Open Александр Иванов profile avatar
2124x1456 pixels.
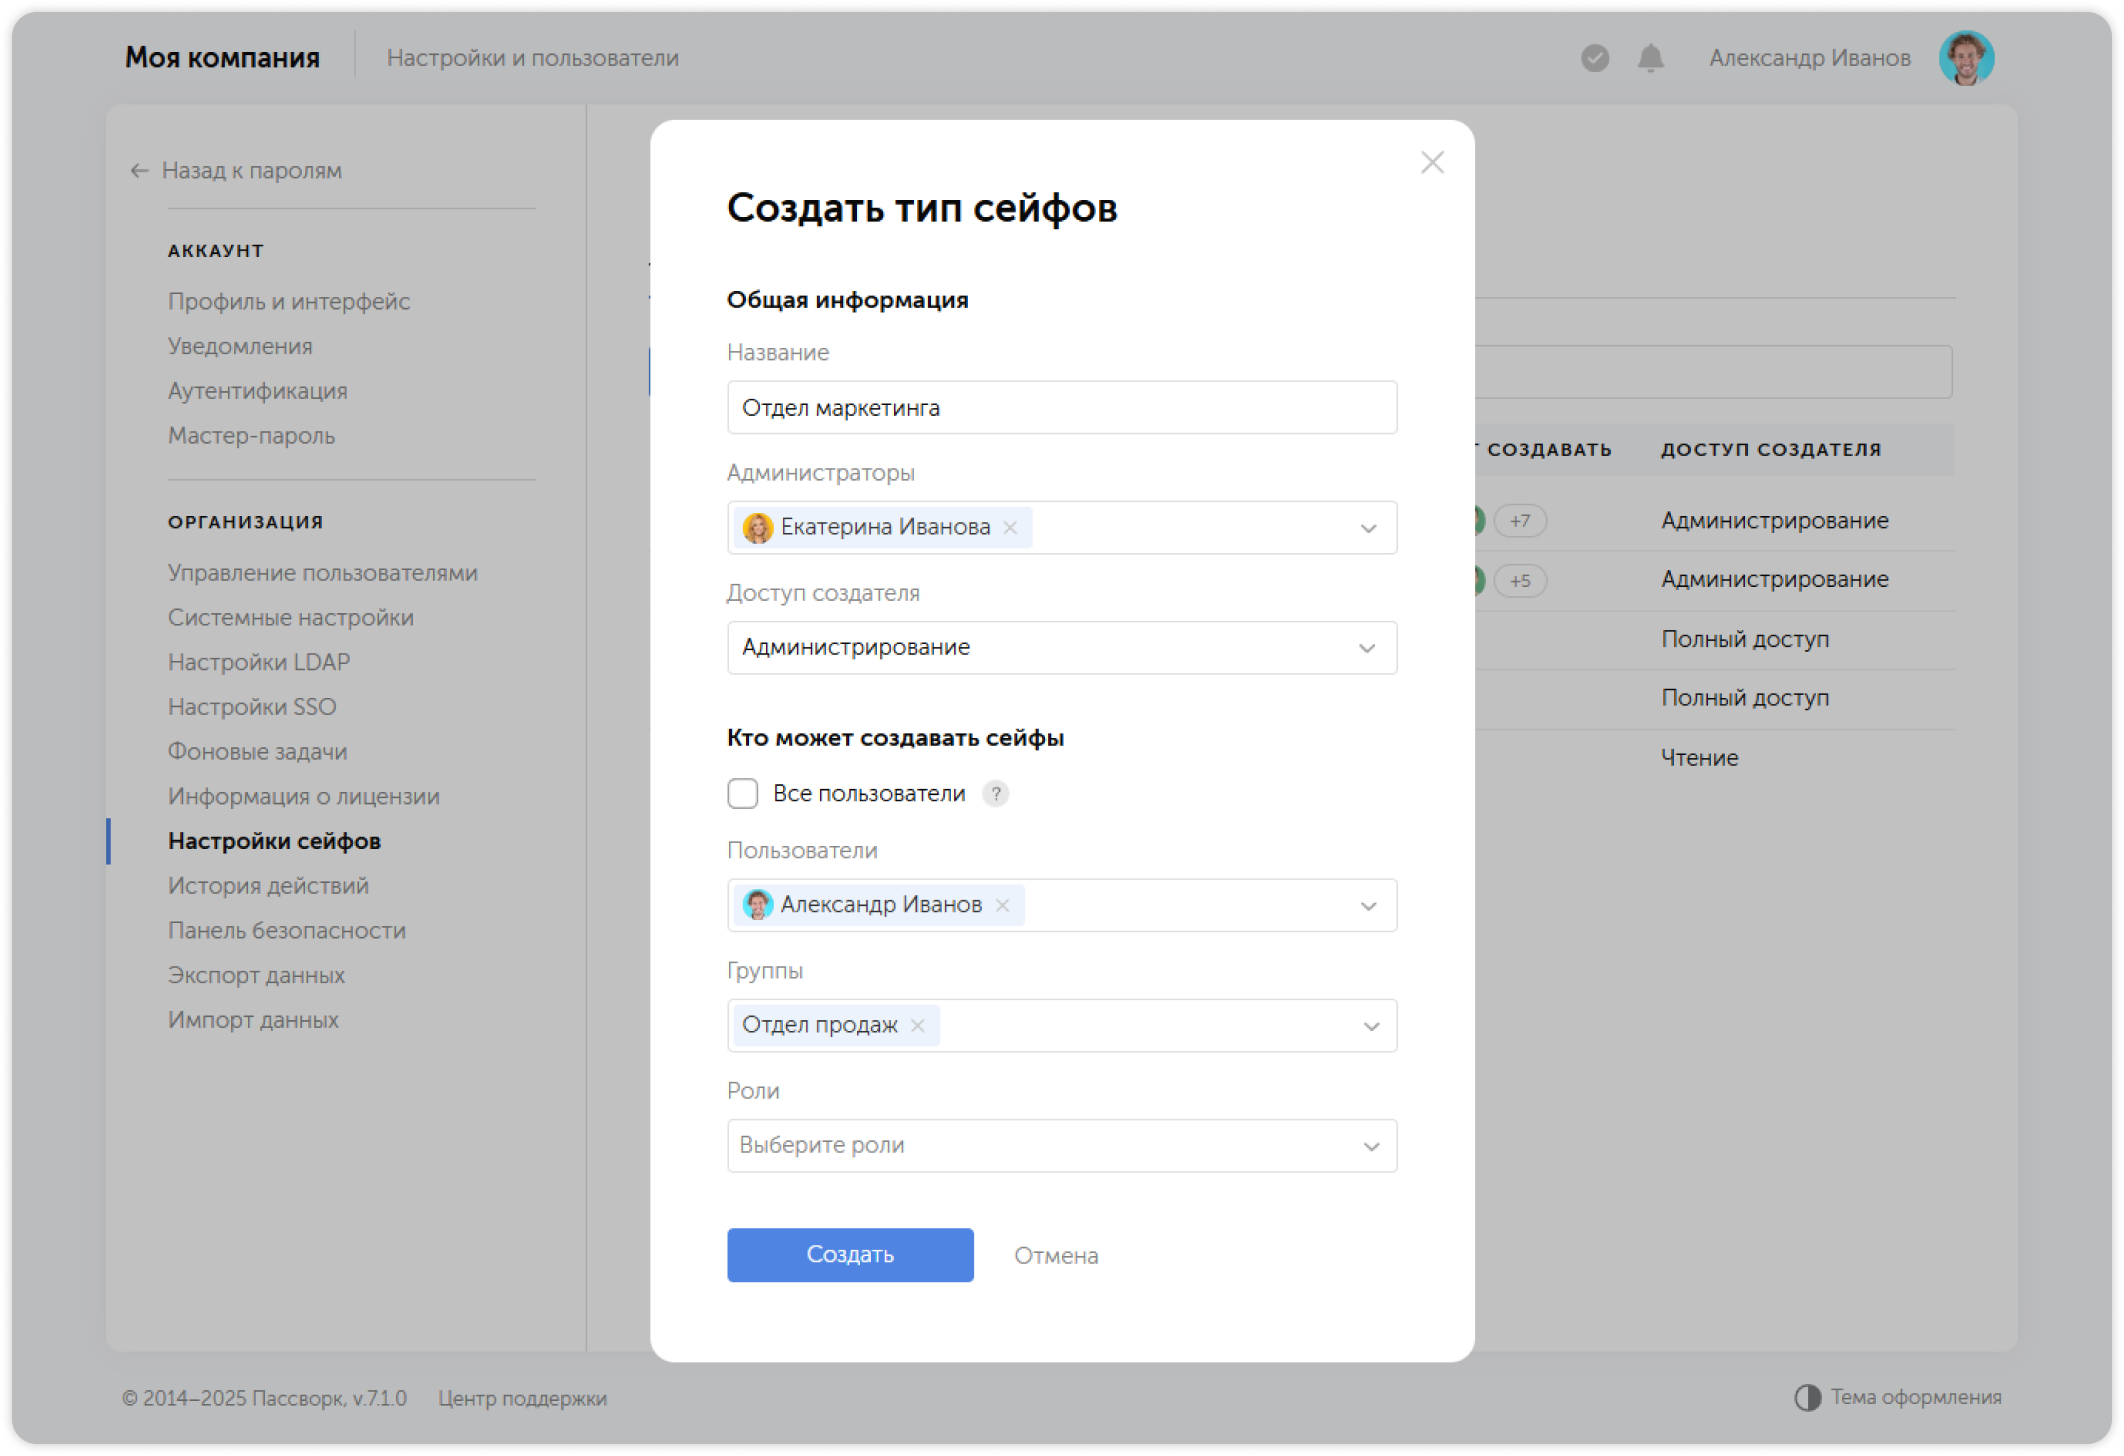(x=1965, y=58)
